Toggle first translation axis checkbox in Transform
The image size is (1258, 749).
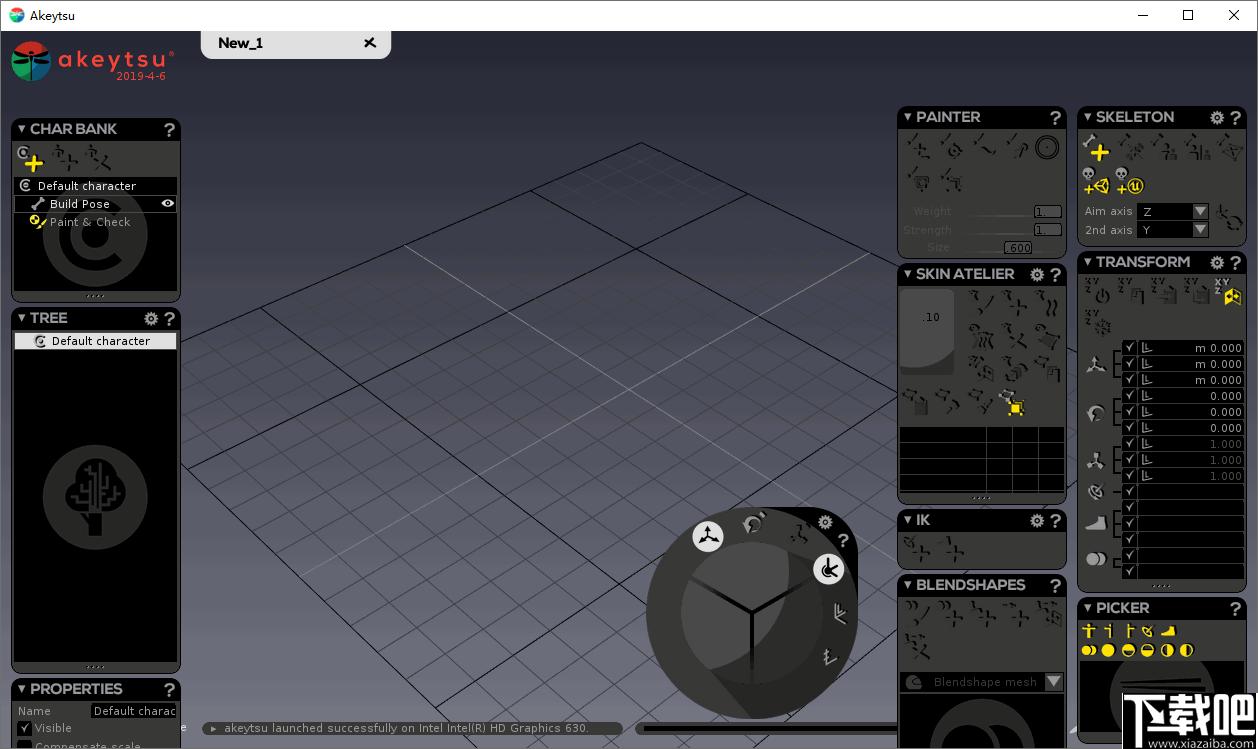[1129, 348]
